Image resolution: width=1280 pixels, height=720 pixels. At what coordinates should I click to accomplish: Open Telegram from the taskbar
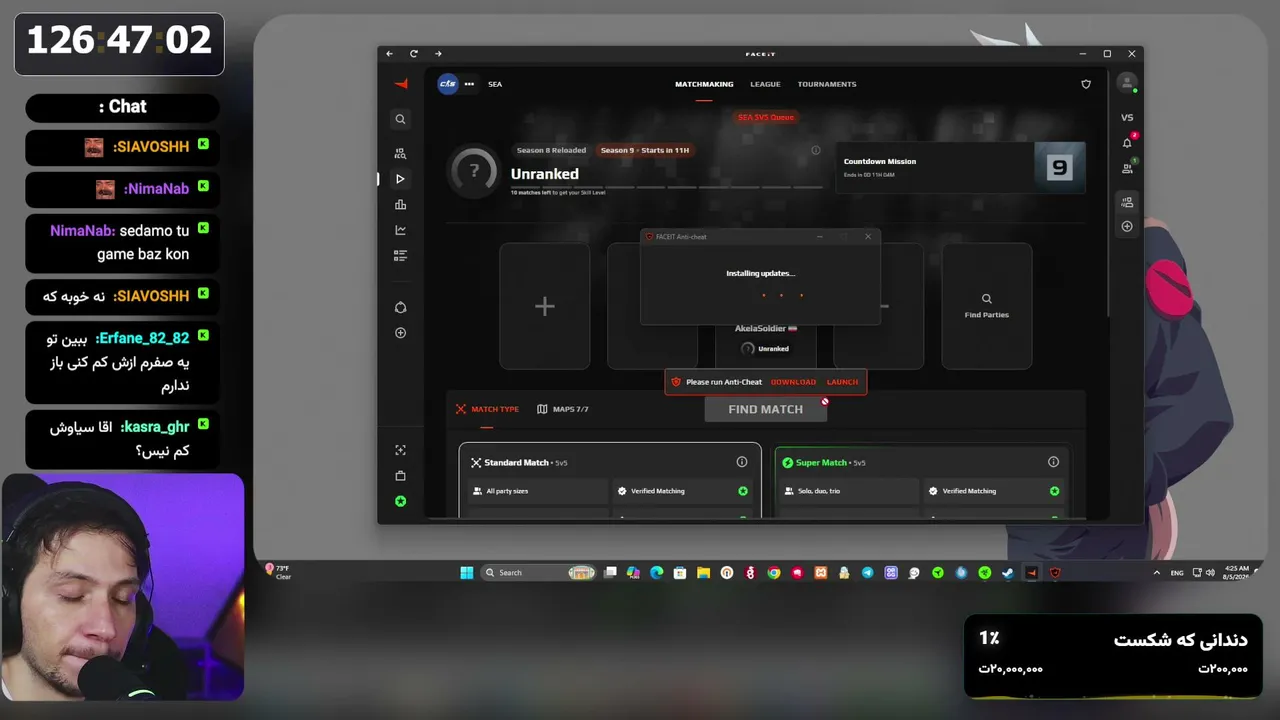867,573
